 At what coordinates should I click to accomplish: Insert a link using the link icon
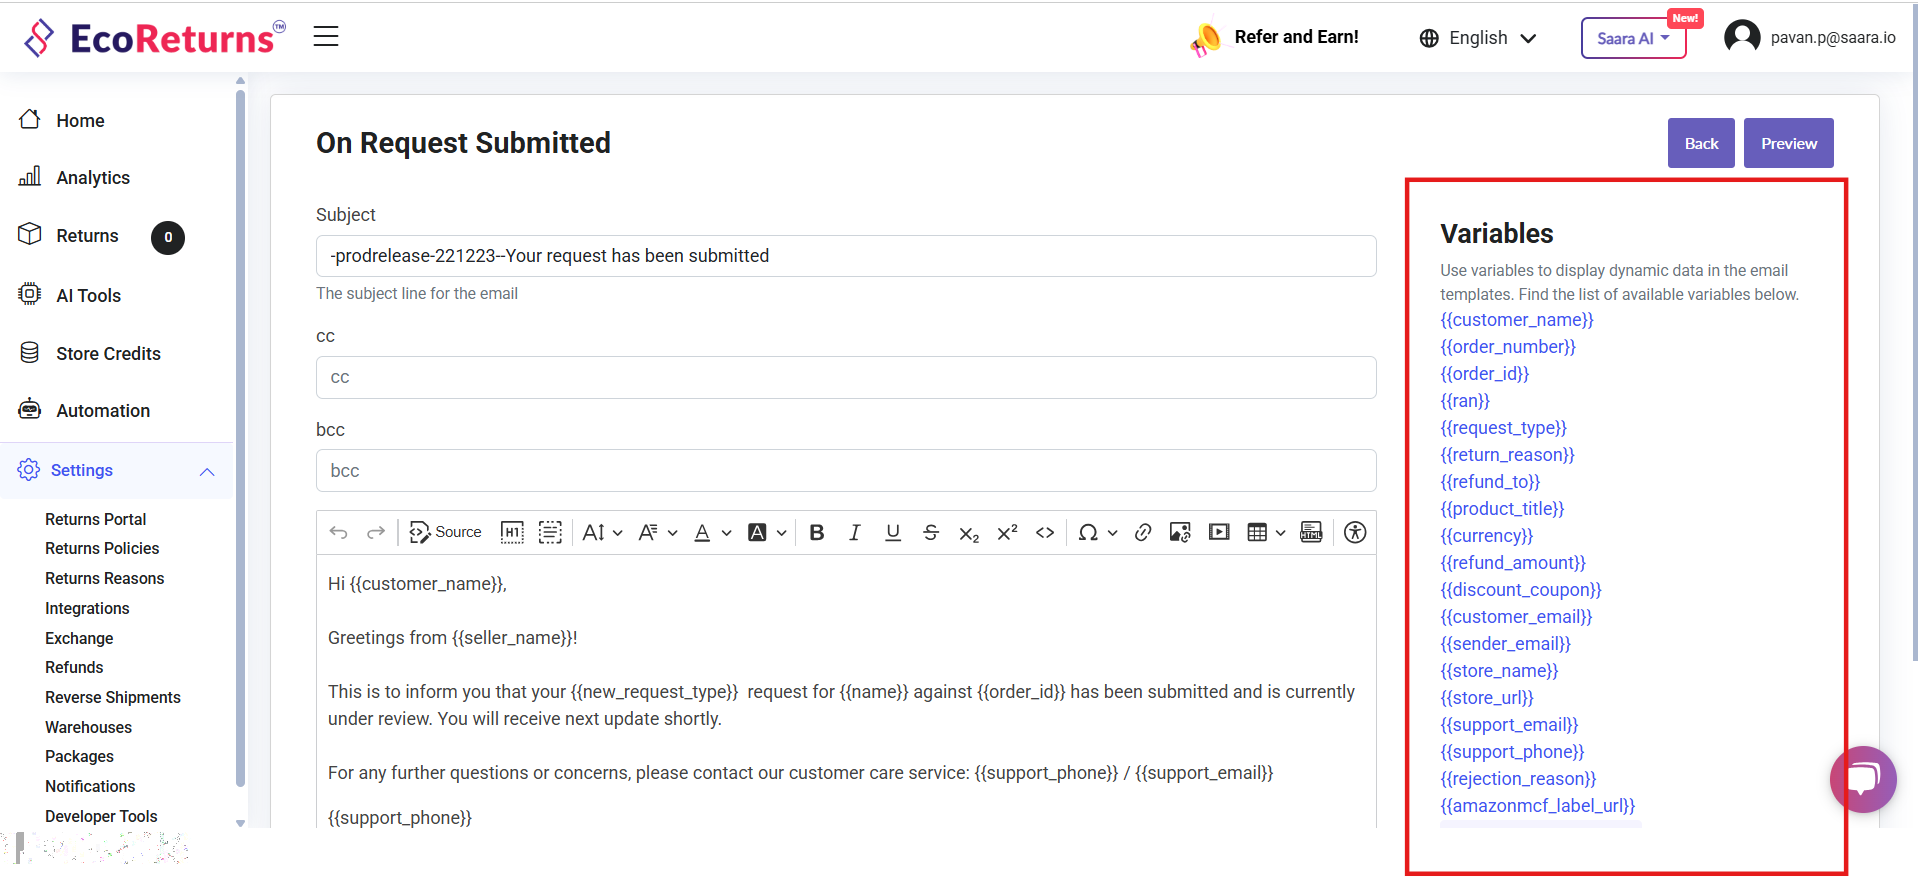1143,533
